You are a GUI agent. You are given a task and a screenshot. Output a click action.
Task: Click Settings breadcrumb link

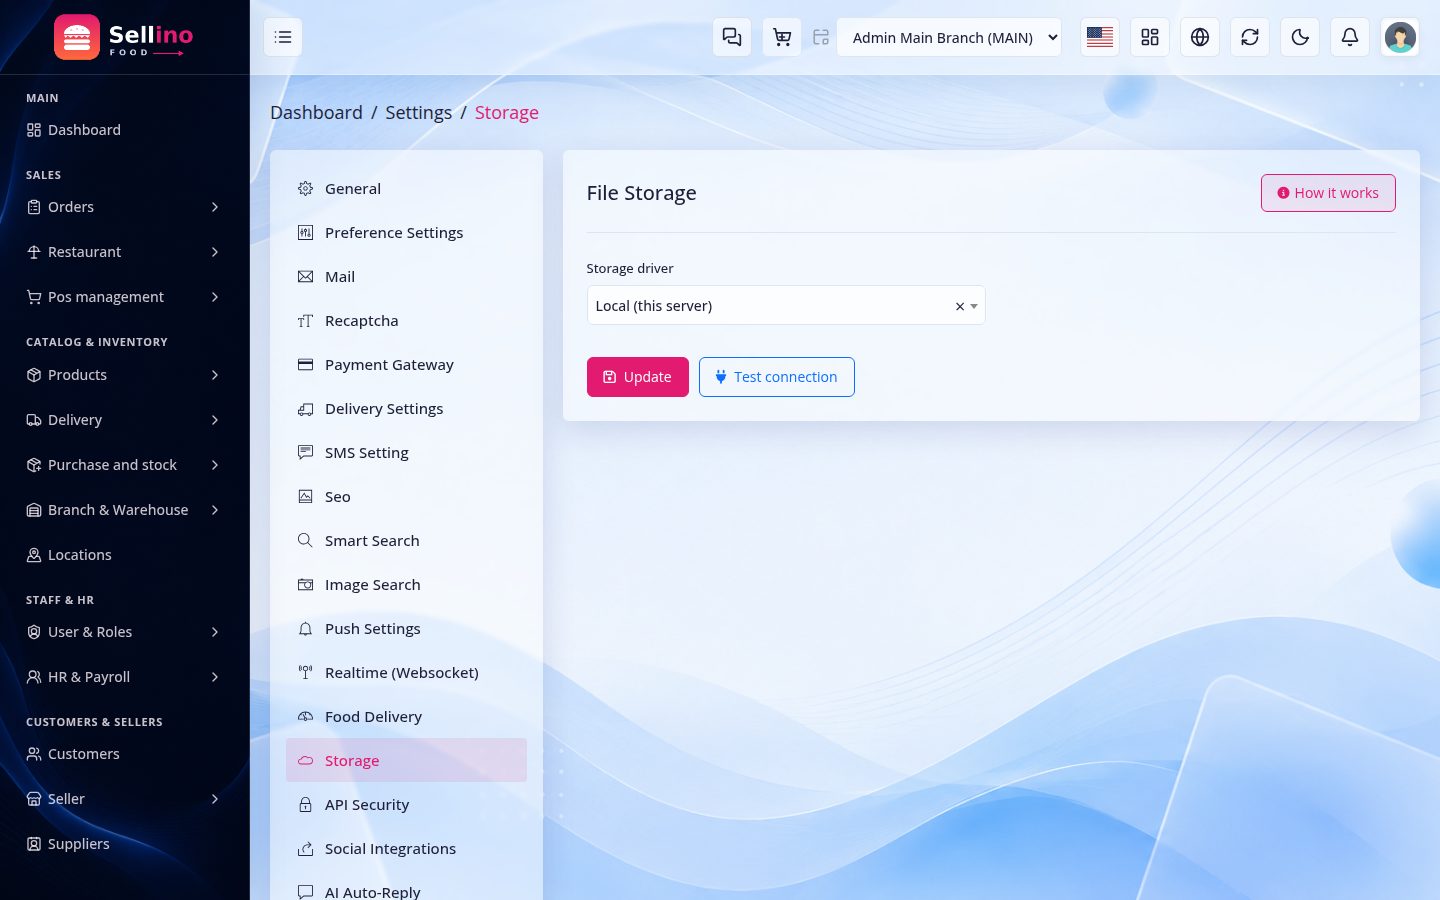[x=419, y=112]
